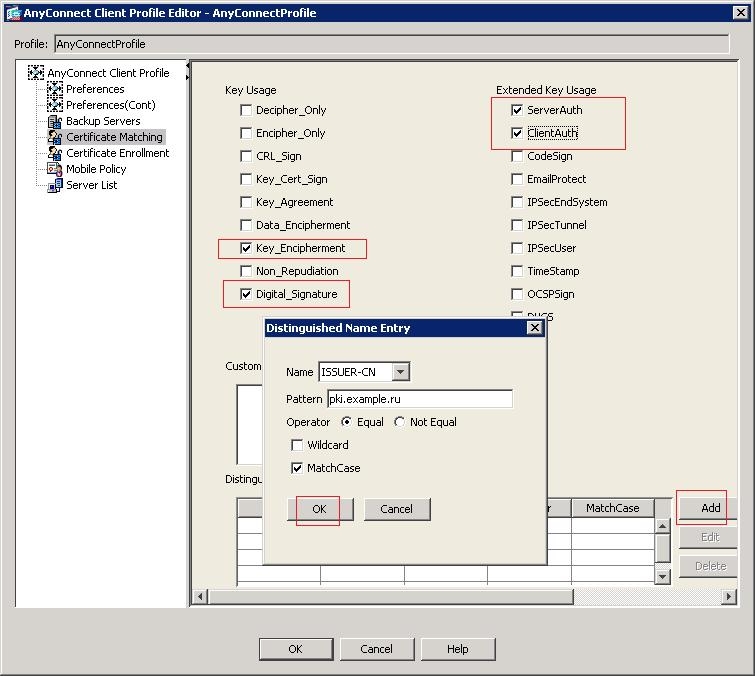Check the OCSPSign option
The width and height of the screenshot is (755, 676).
[517, 294]
